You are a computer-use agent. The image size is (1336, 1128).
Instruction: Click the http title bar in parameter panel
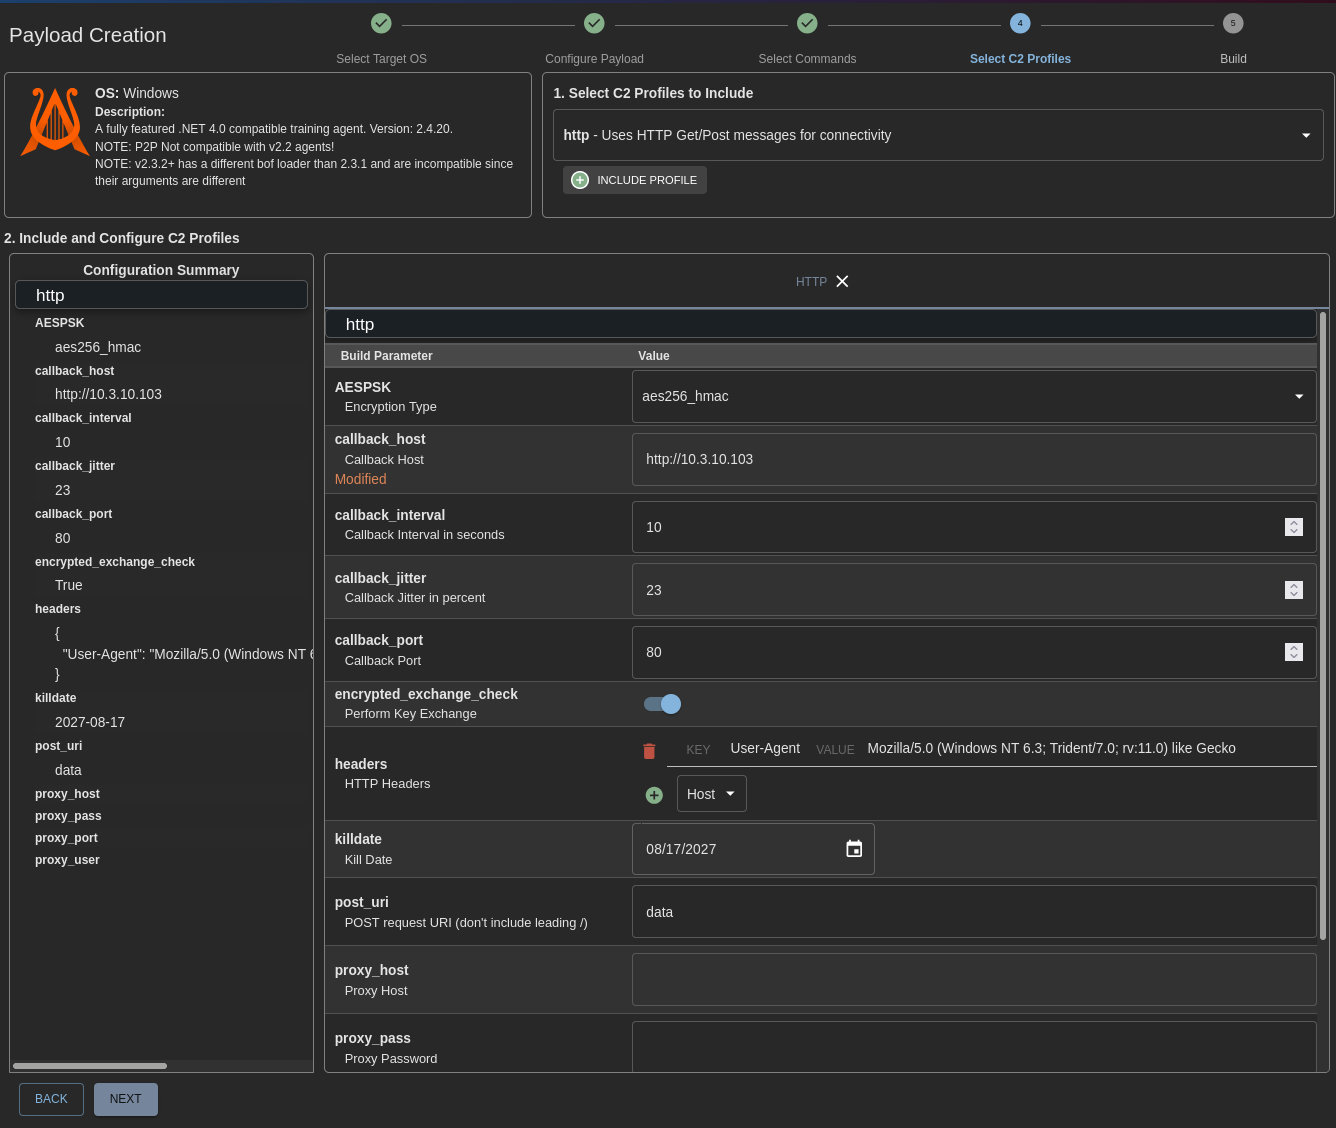[x=821, y=324]
